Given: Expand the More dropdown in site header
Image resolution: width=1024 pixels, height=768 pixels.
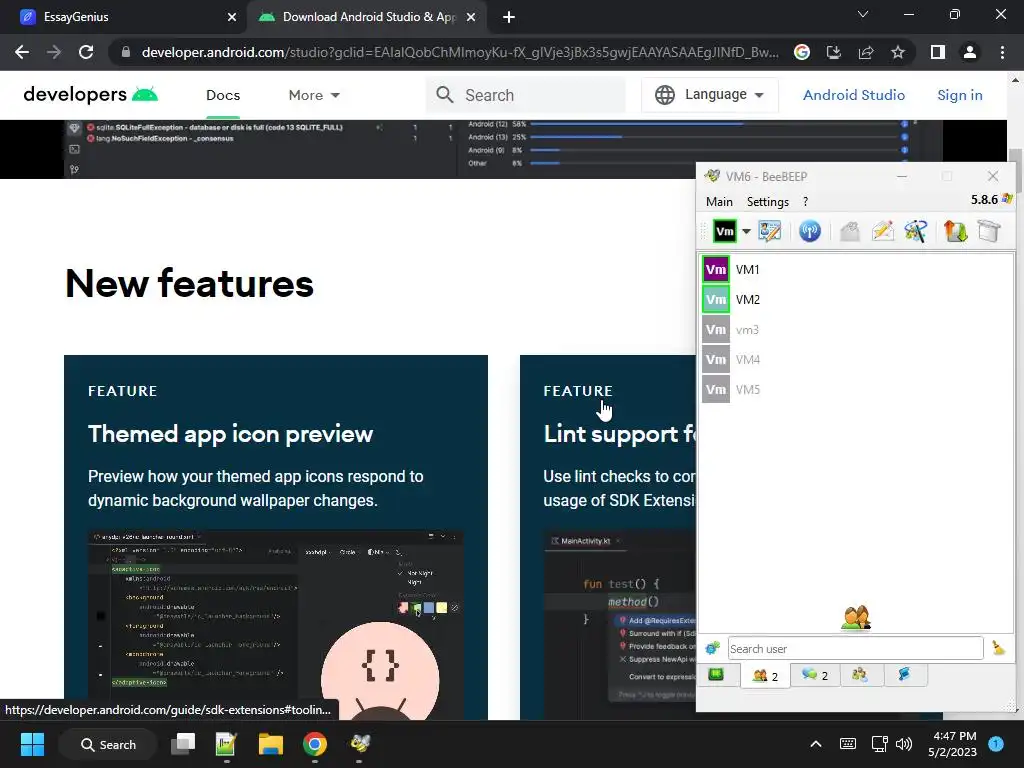Looking at the screenshot, I should coord(314,95).
